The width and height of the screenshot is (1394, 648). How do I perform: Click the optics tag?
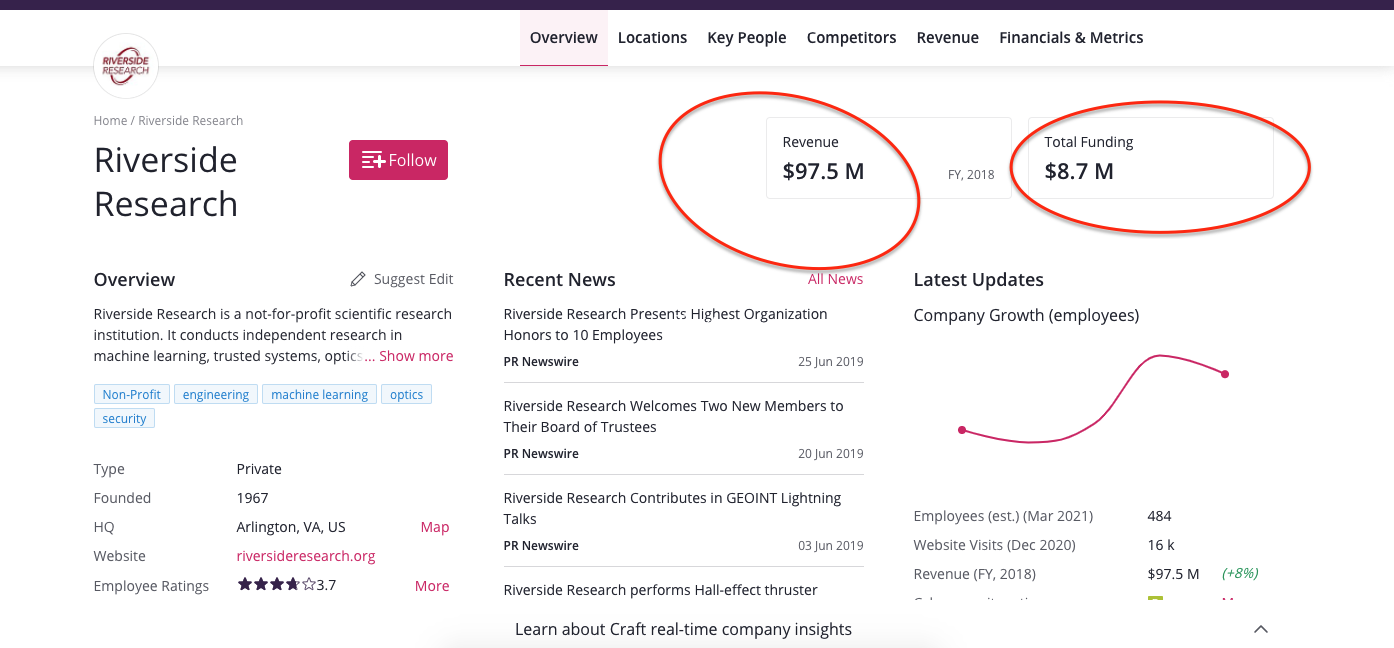tap(407, 395)
